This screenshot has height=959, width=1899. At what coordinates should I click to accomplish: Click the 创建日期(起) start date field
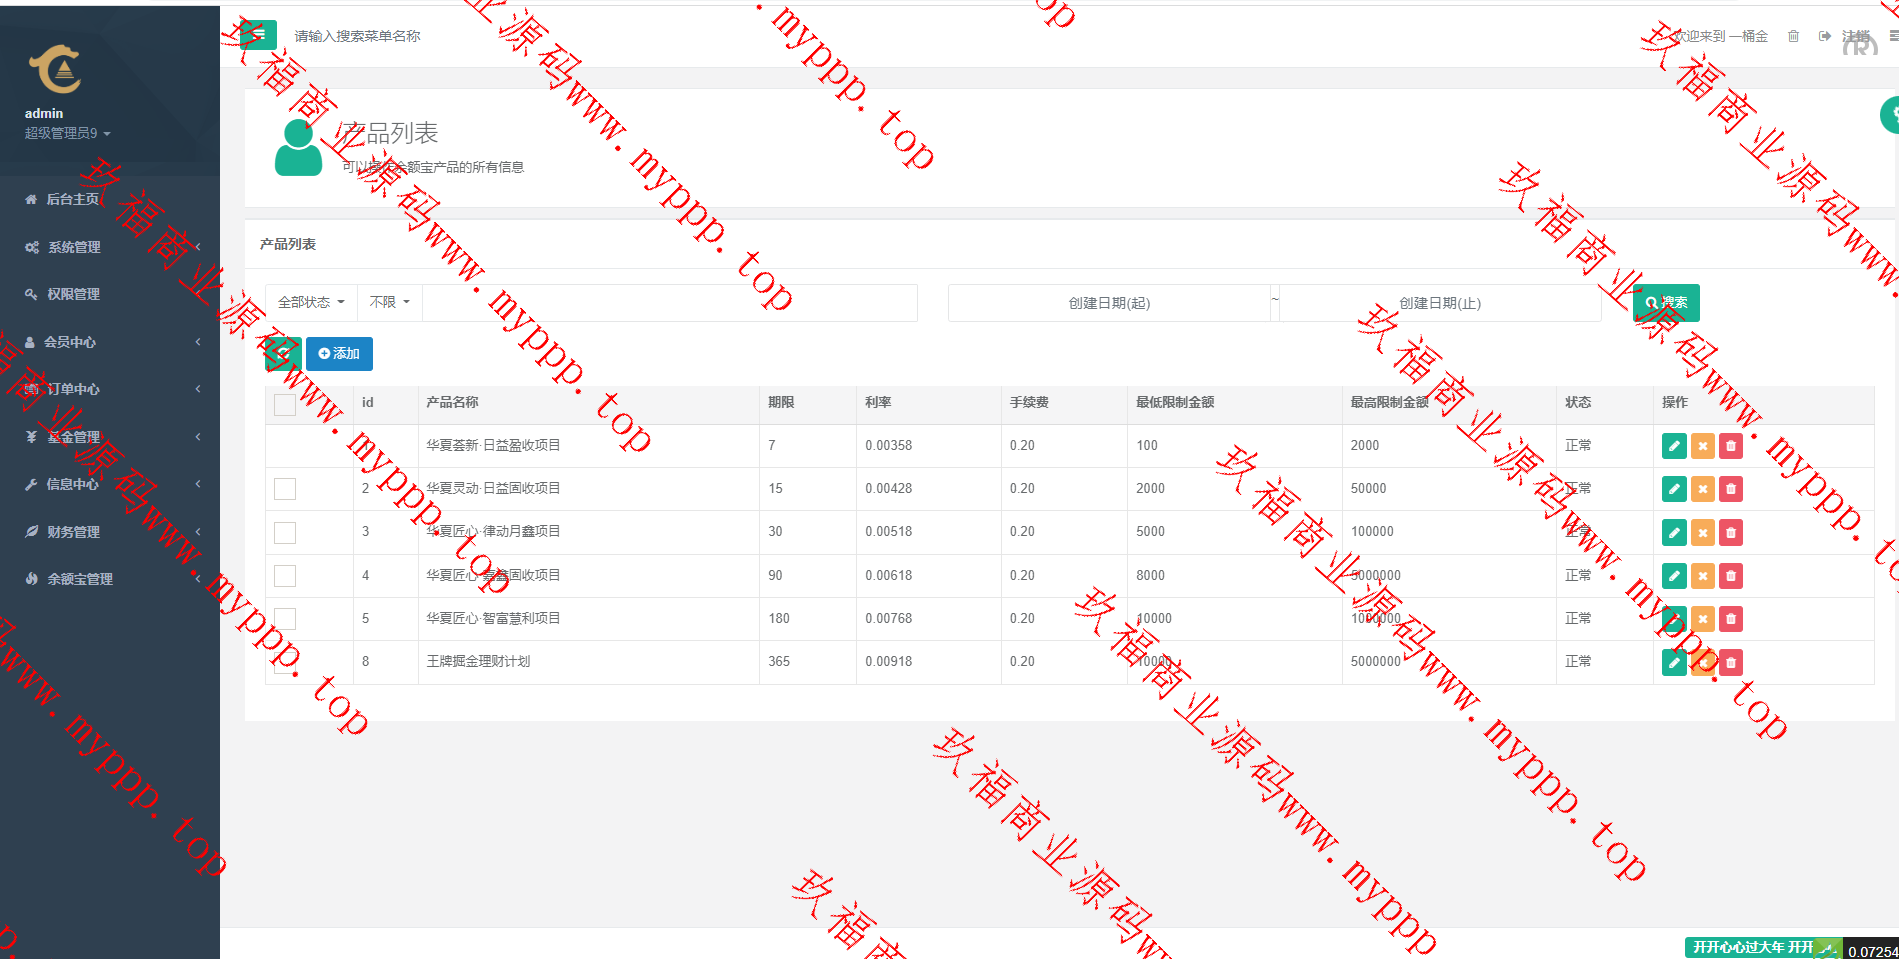tap(1108, 303)
